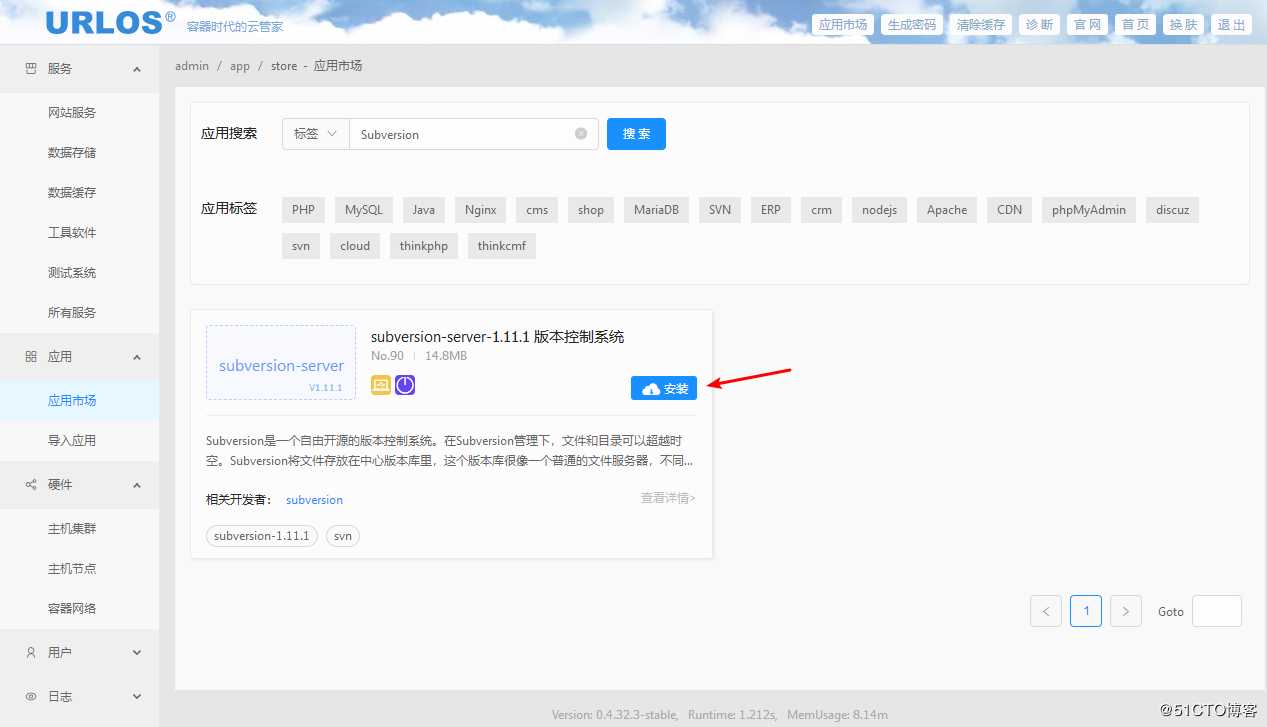Image resolution: width=1267 pixels, height=727 pixels.
Task: Filter by PHP tag
Action: [303, 210]
